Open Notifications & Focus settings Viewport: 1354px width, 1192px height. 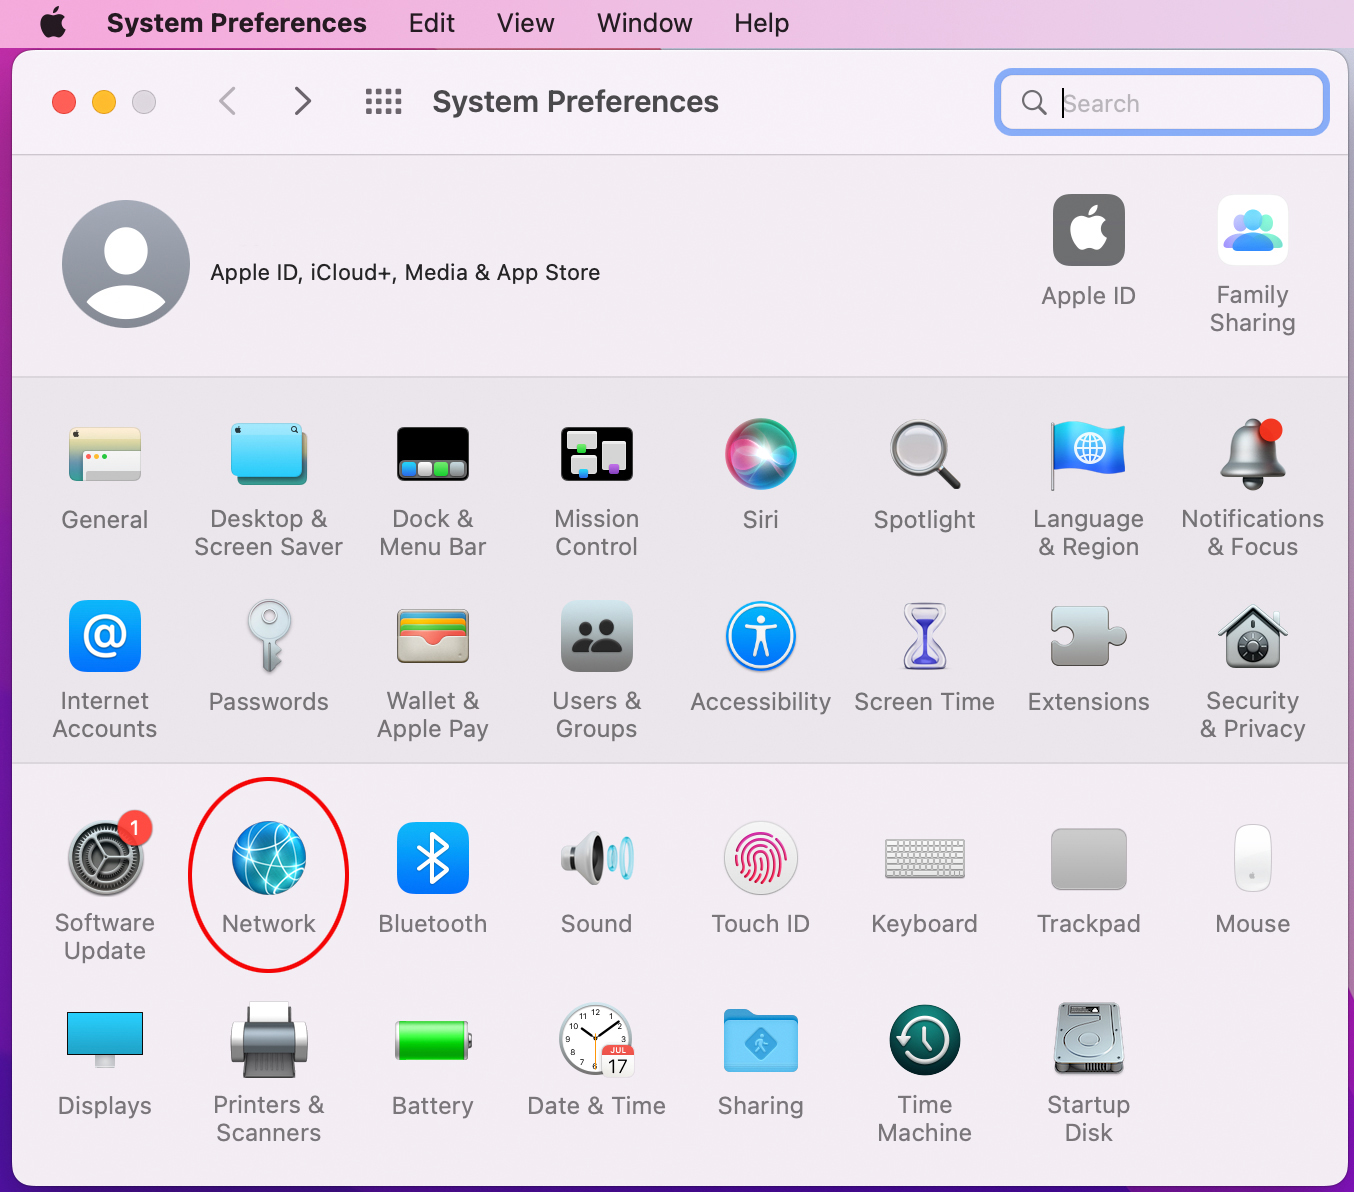[1252, 454]
